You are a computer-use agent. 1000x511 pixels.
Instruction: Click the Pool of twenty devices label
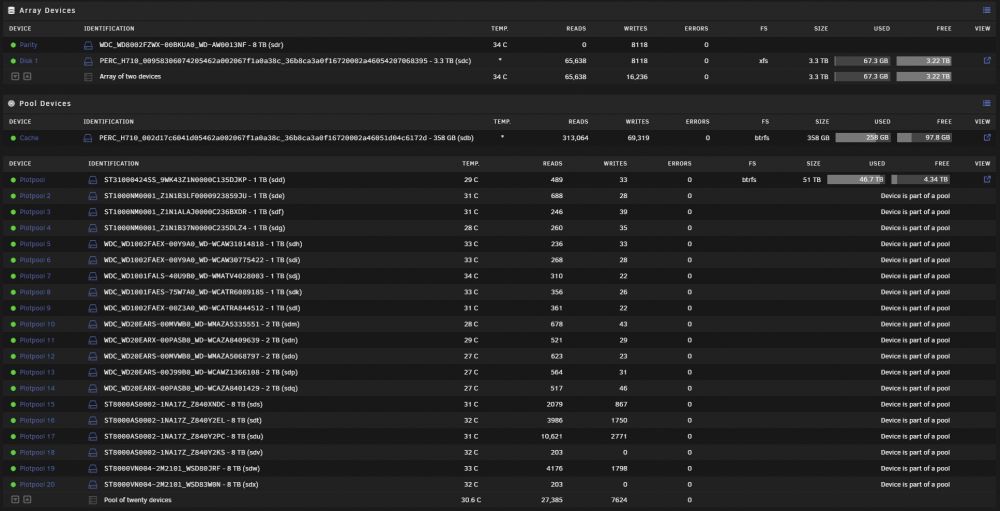138,500
